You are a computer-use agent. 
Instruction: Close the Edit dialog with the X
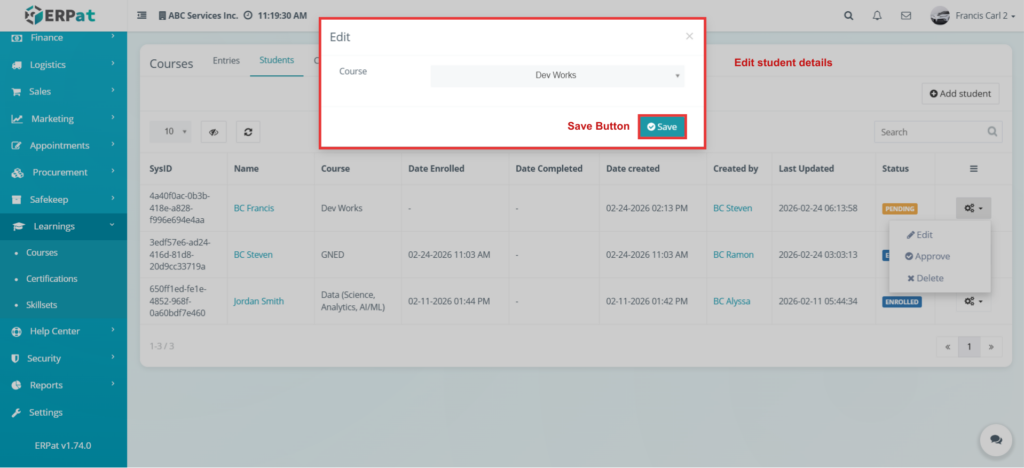pyautogui.click(x=689, y=36)
